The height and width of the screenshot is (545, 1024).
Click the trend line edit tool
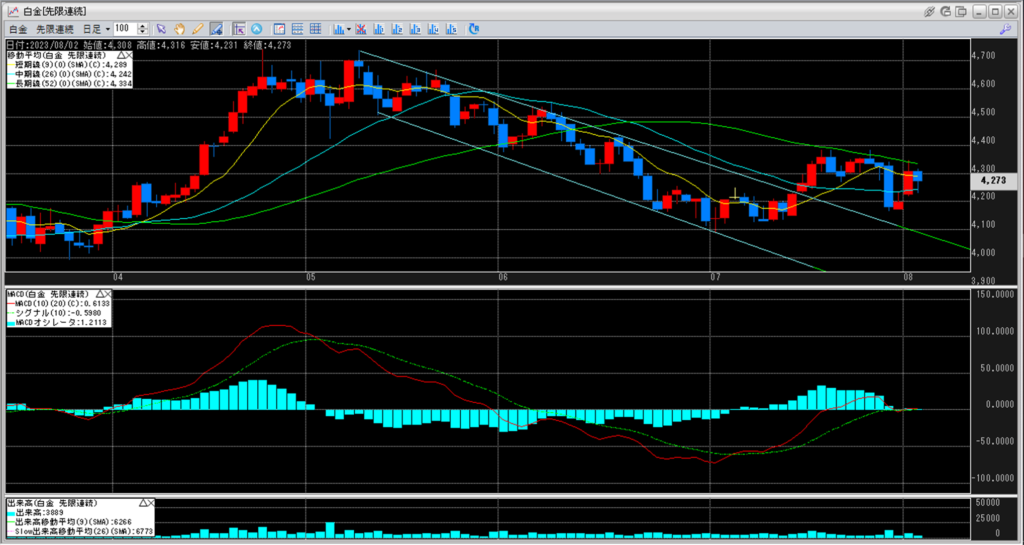coord(215,29)
